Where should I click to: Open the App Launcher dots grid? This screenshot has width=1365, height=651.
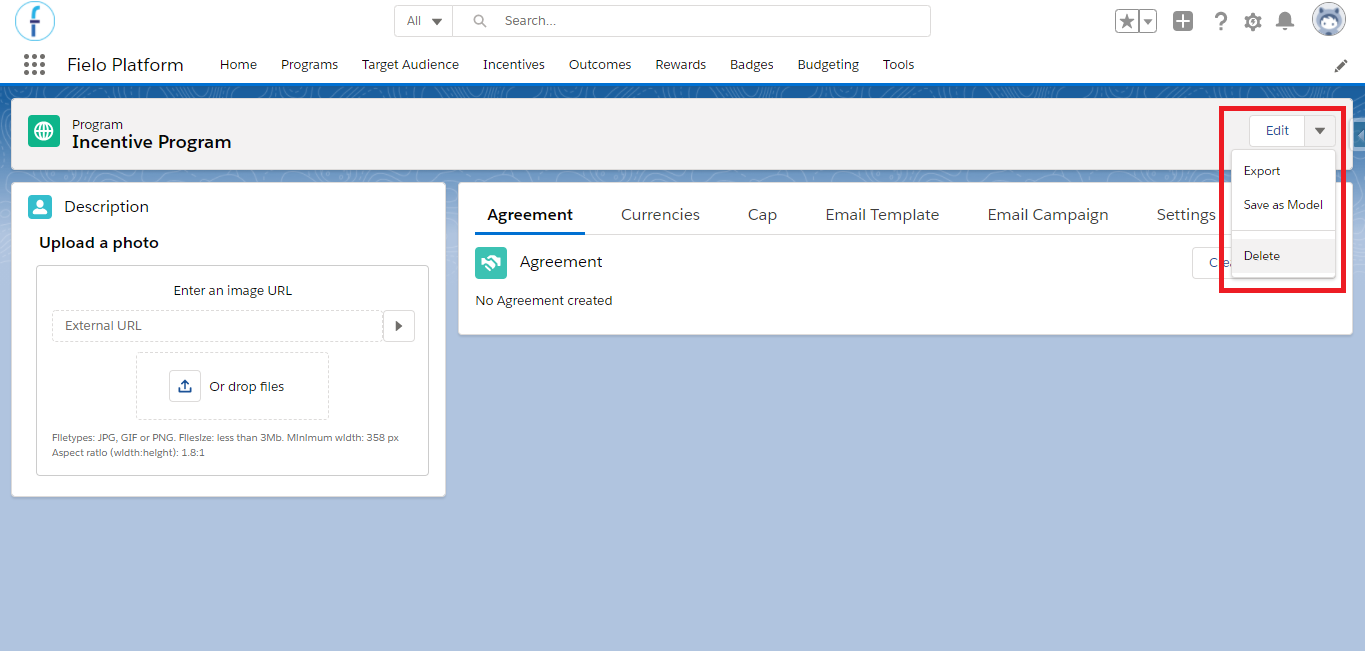(x=34, y=65)
